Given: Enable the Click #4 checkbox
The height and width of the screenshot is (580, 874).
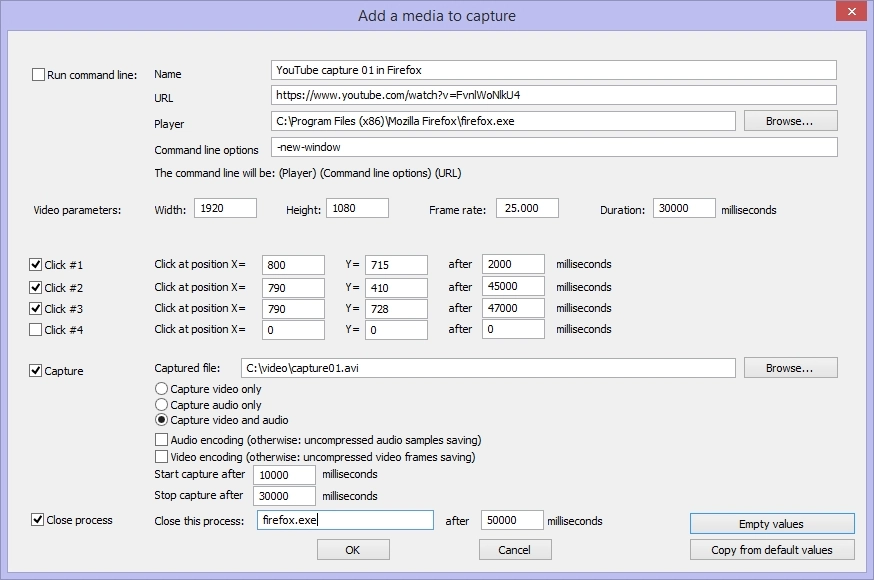Looking at the screenshot, I should coord(36,330).
